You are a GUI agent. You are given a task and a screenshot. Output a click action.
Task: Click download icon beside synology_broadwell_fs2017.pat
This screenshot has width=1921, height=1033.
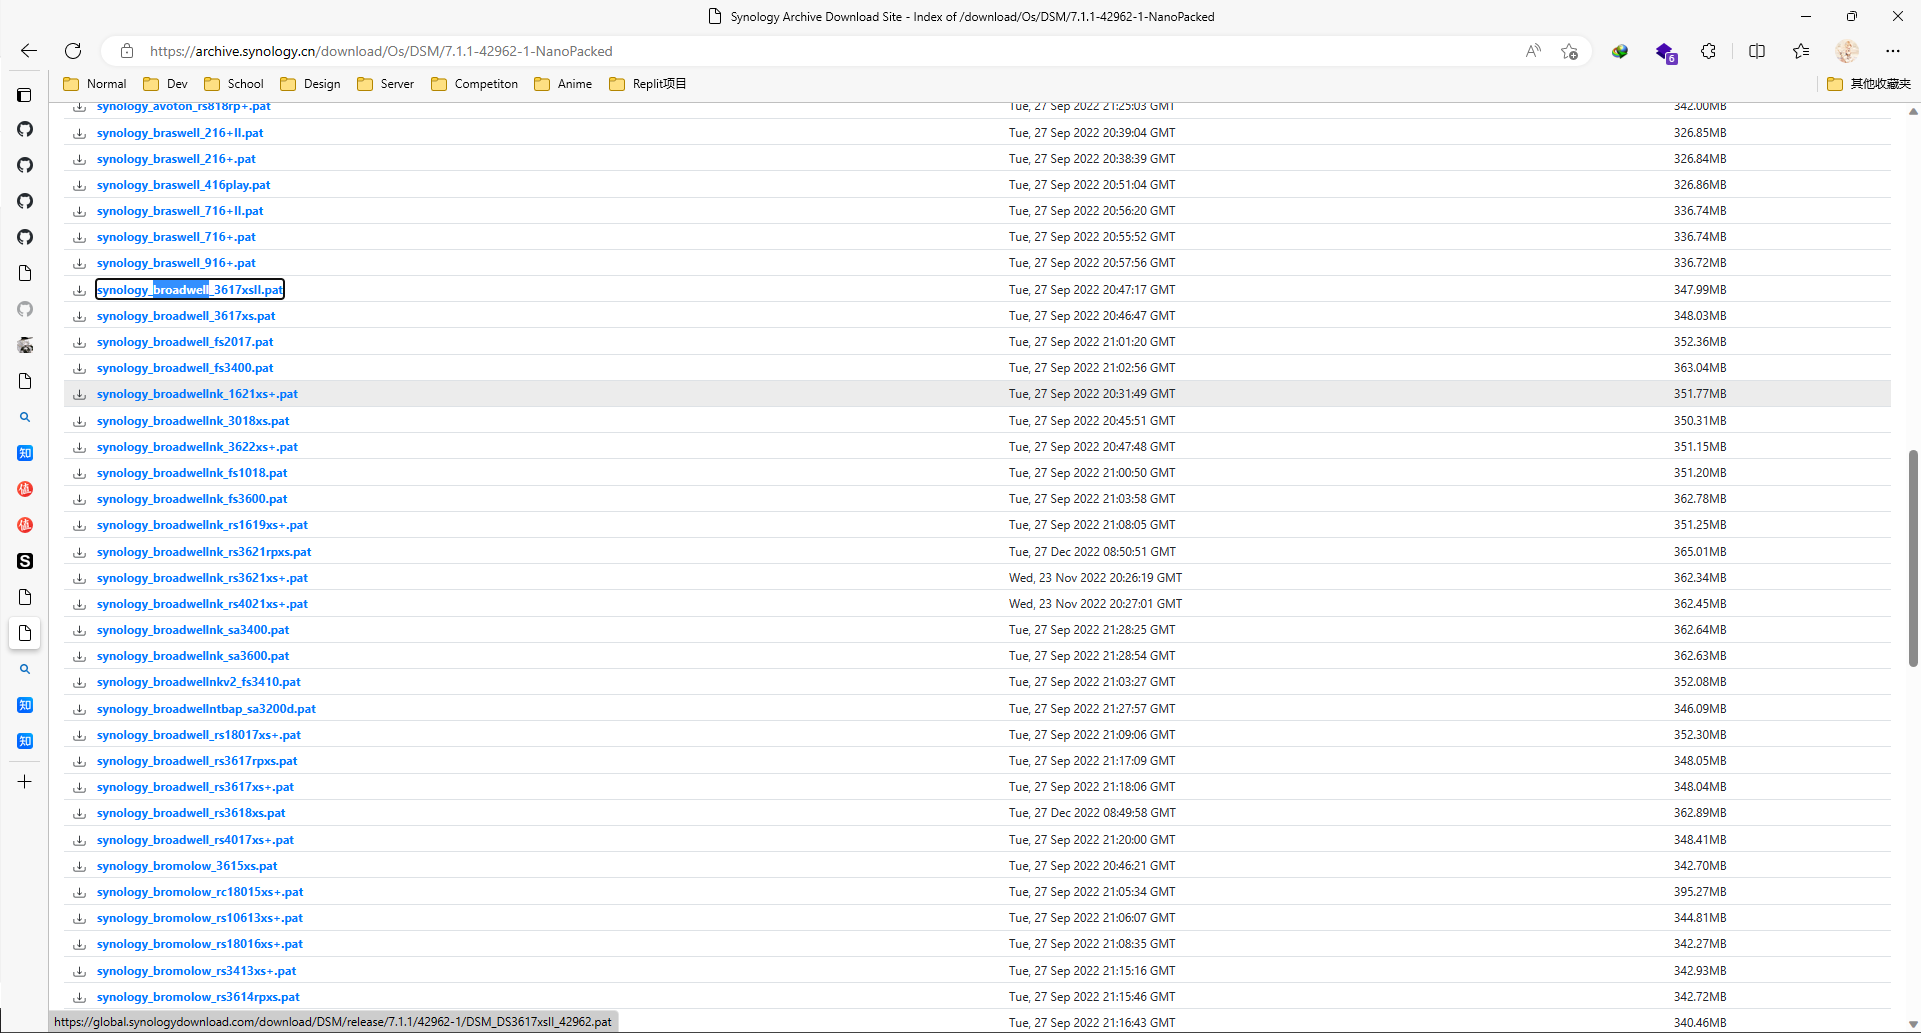[79, 342]
